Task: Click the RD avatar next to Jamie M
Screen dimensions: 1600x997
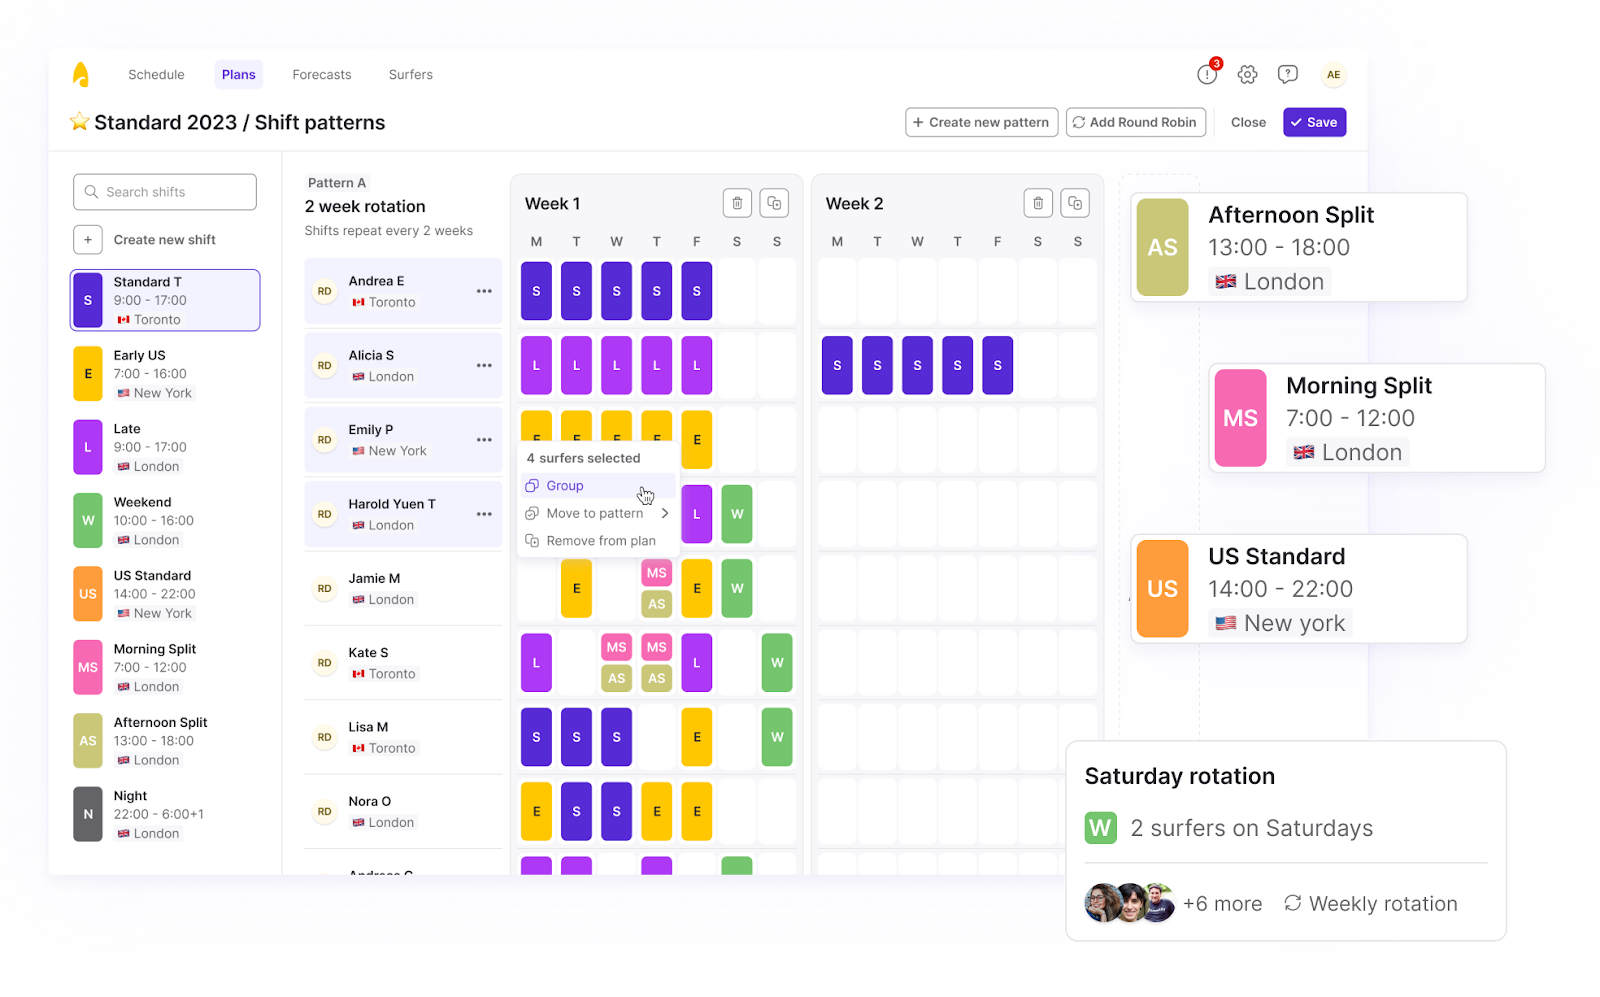Action: click(x=324, y=588)
